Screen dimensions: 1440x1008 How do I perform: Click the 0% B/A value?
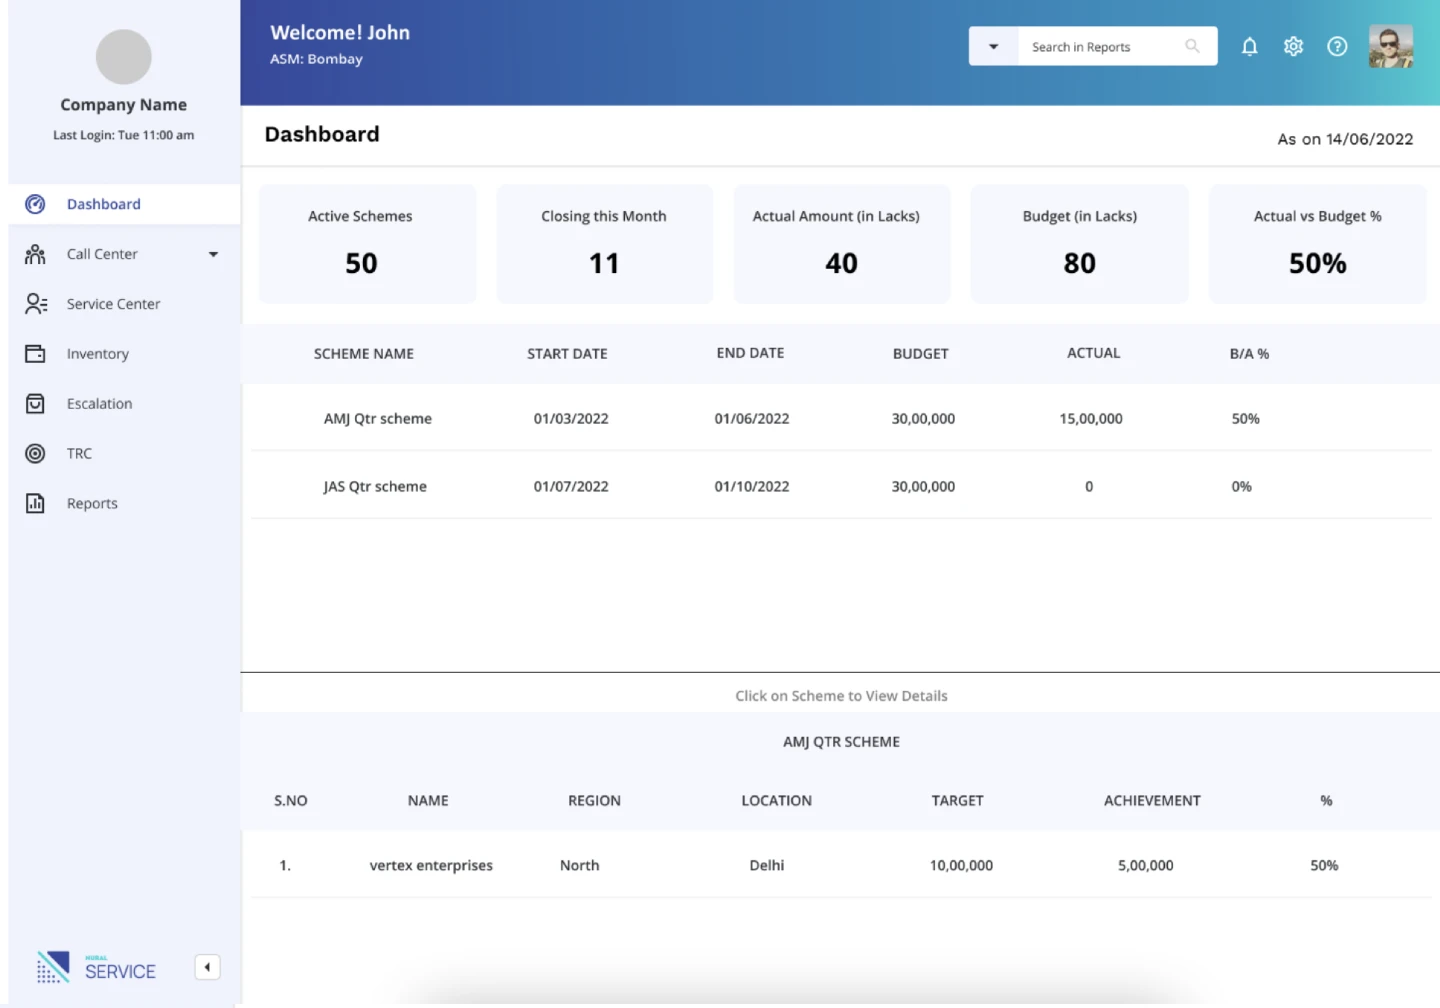pos(1241,487)
